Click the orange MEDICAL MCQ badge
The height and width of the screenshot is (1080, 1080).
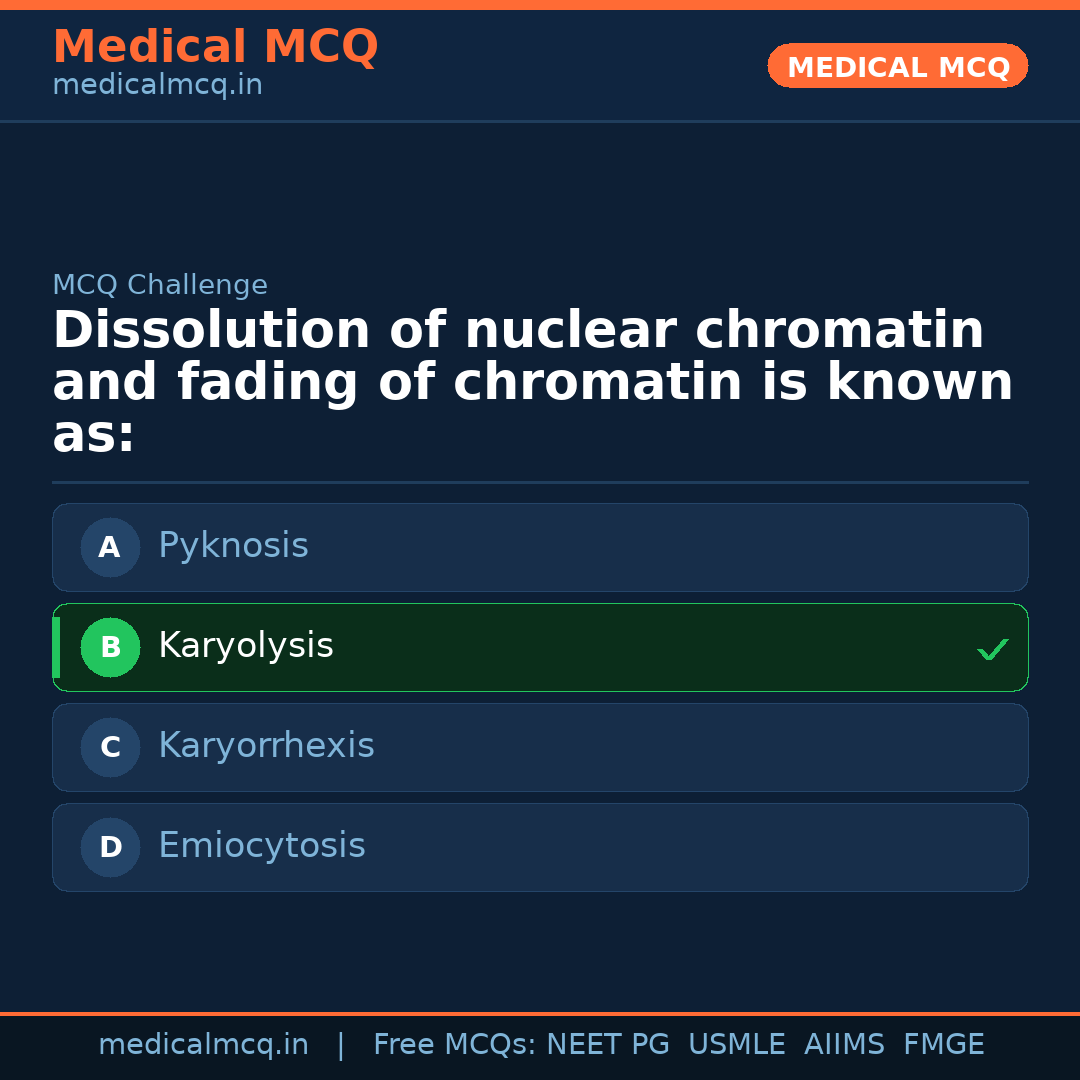point(897,67)
